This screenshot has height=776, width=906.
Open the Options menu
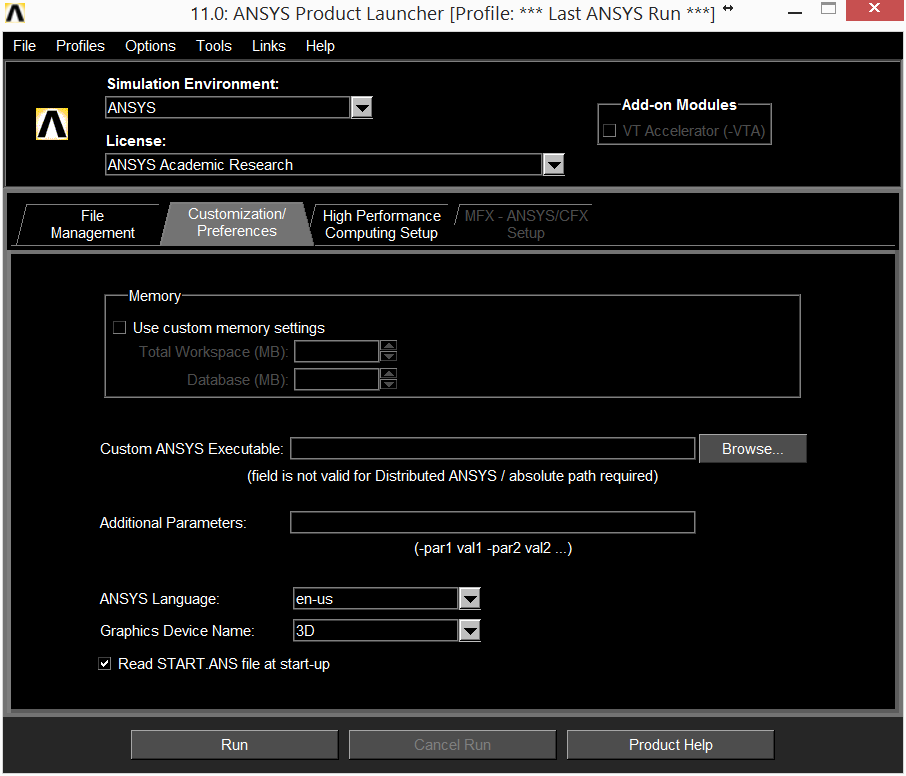150,46
